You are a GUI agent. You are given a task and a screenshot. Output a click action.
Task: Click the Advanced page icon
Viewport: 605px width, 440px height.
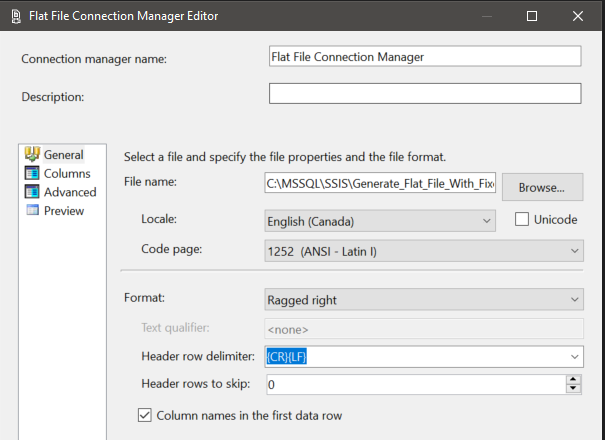point(32,192)
